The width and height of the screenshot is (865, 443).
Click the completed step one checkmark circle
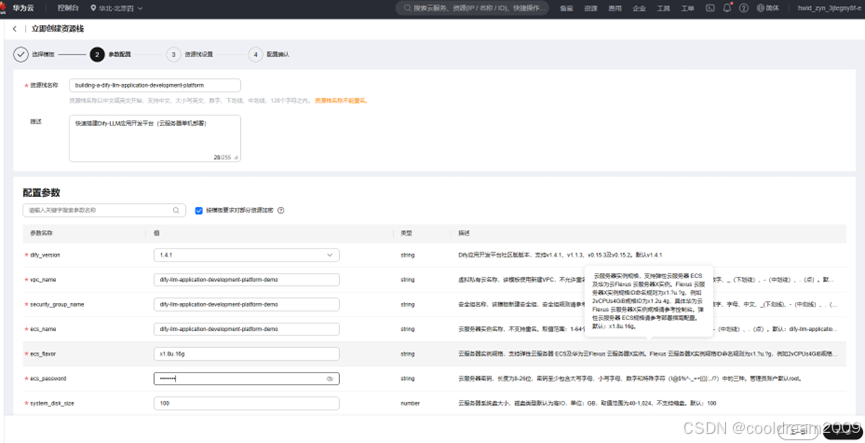point(21,55)
